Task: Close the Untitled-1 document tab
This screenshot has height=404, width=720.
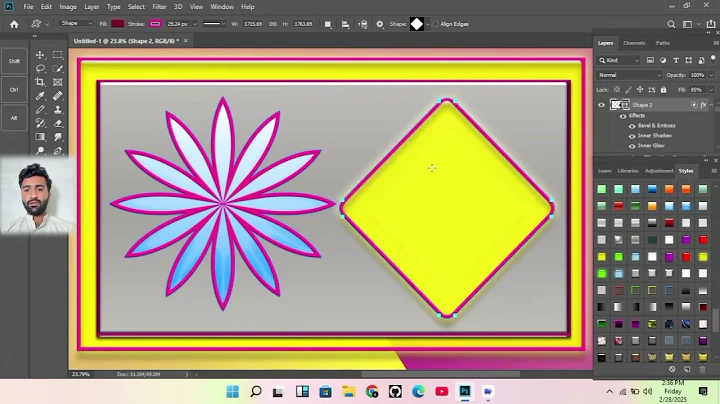Action: coord(186,40)
